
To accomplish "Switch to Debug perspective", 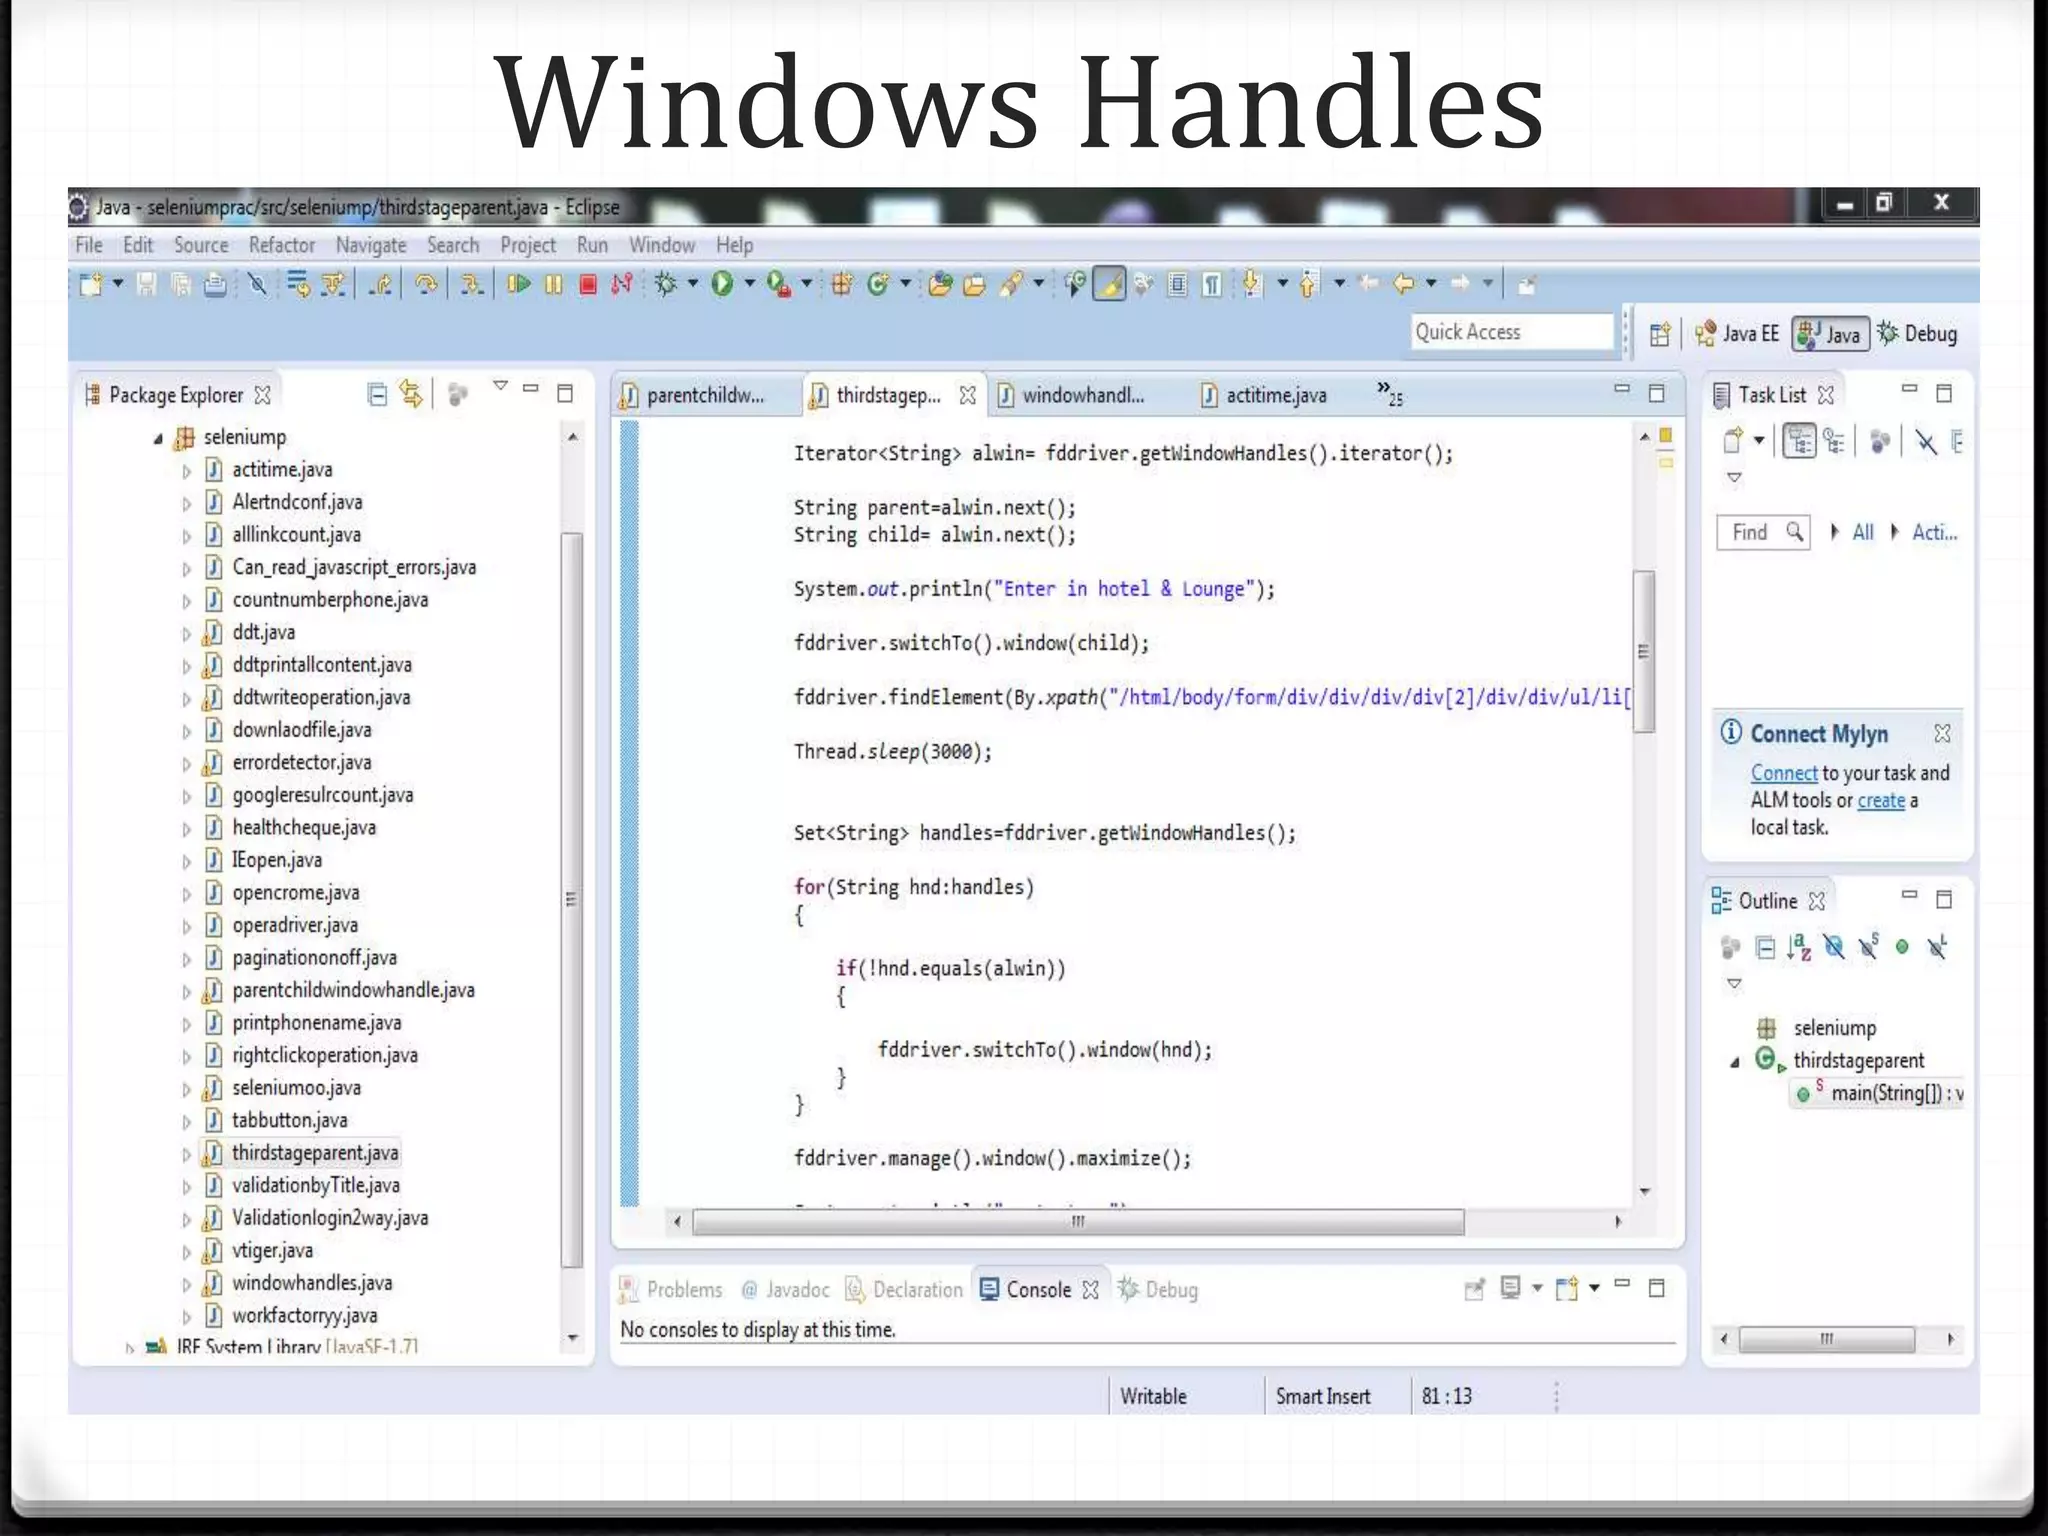I will coord(1918,334).
